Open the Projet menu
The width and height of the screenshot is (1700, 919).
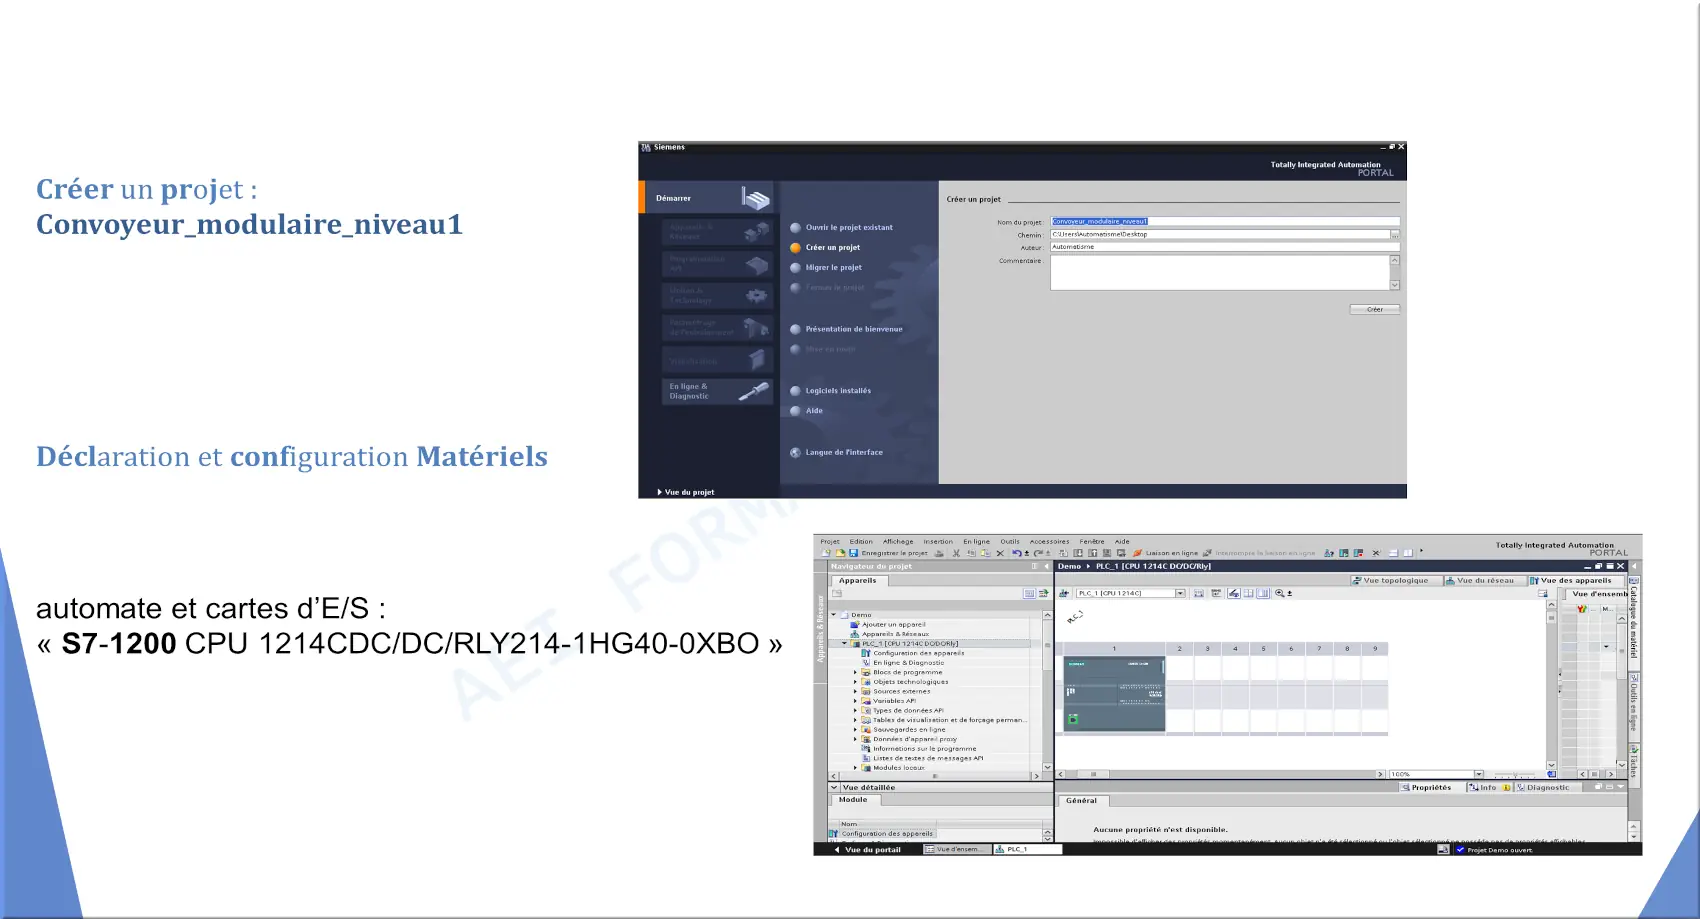pyautogui.click(x=830, y=541)
